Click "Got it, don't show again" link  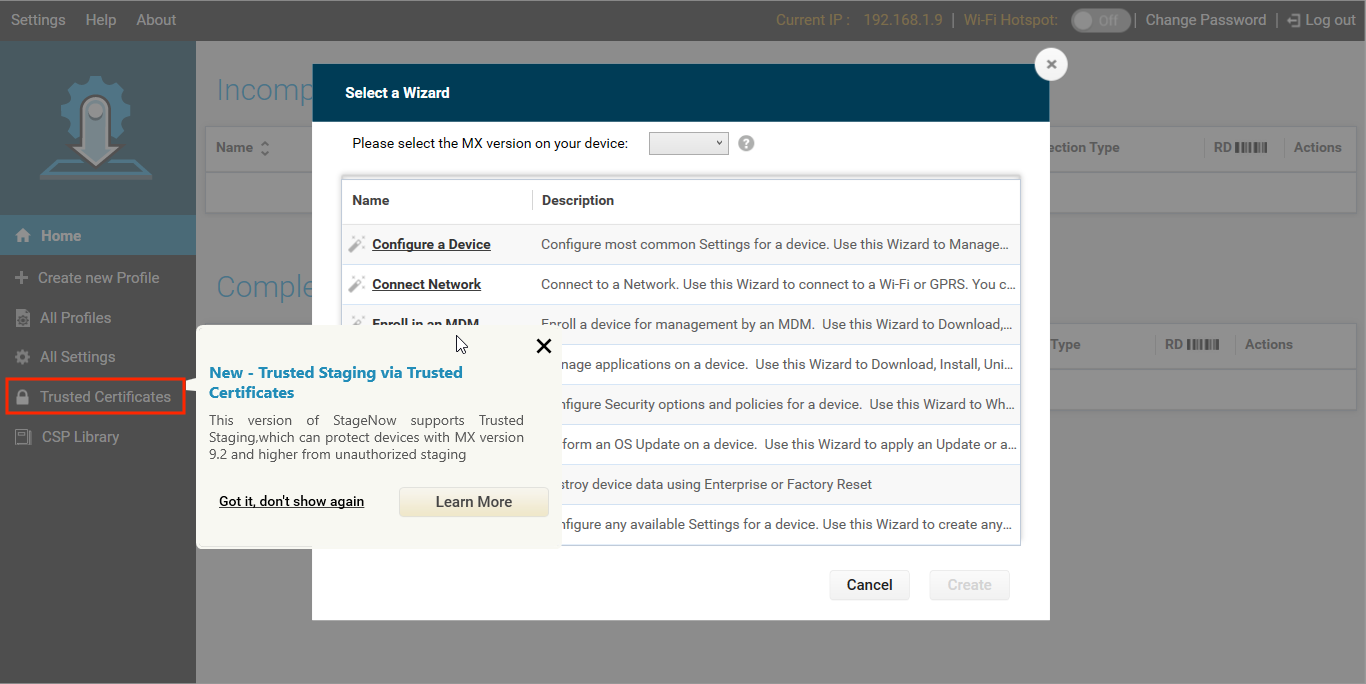(x=291, y=501)
